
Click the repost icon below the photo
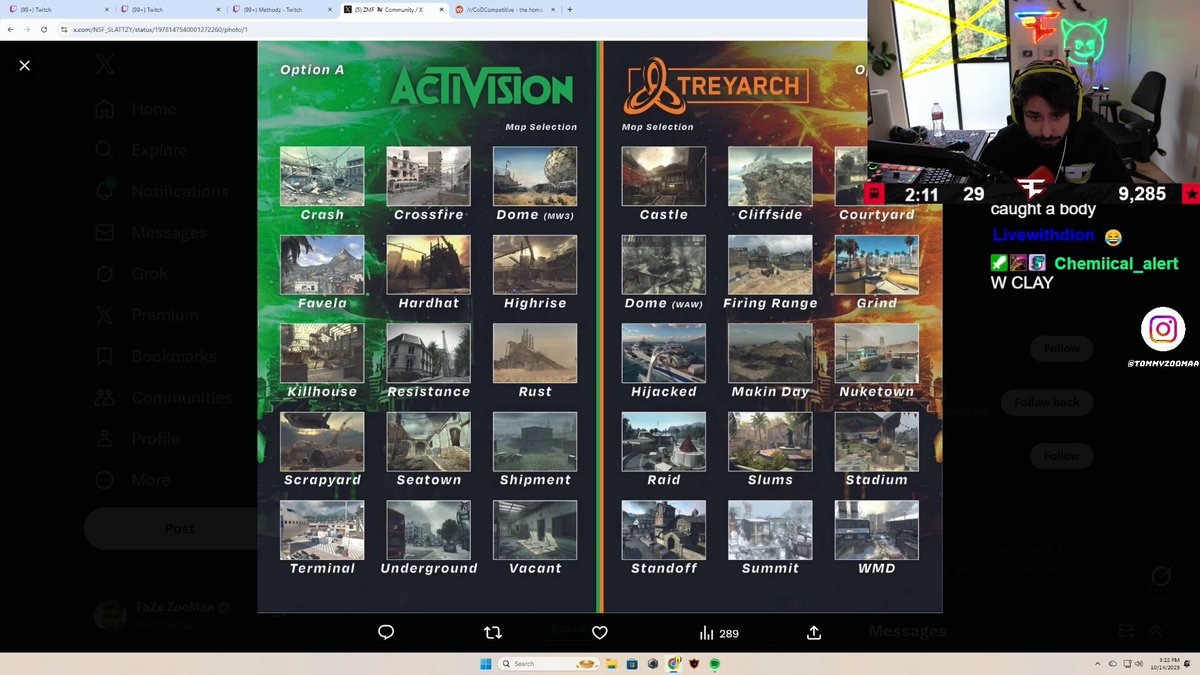493,632
